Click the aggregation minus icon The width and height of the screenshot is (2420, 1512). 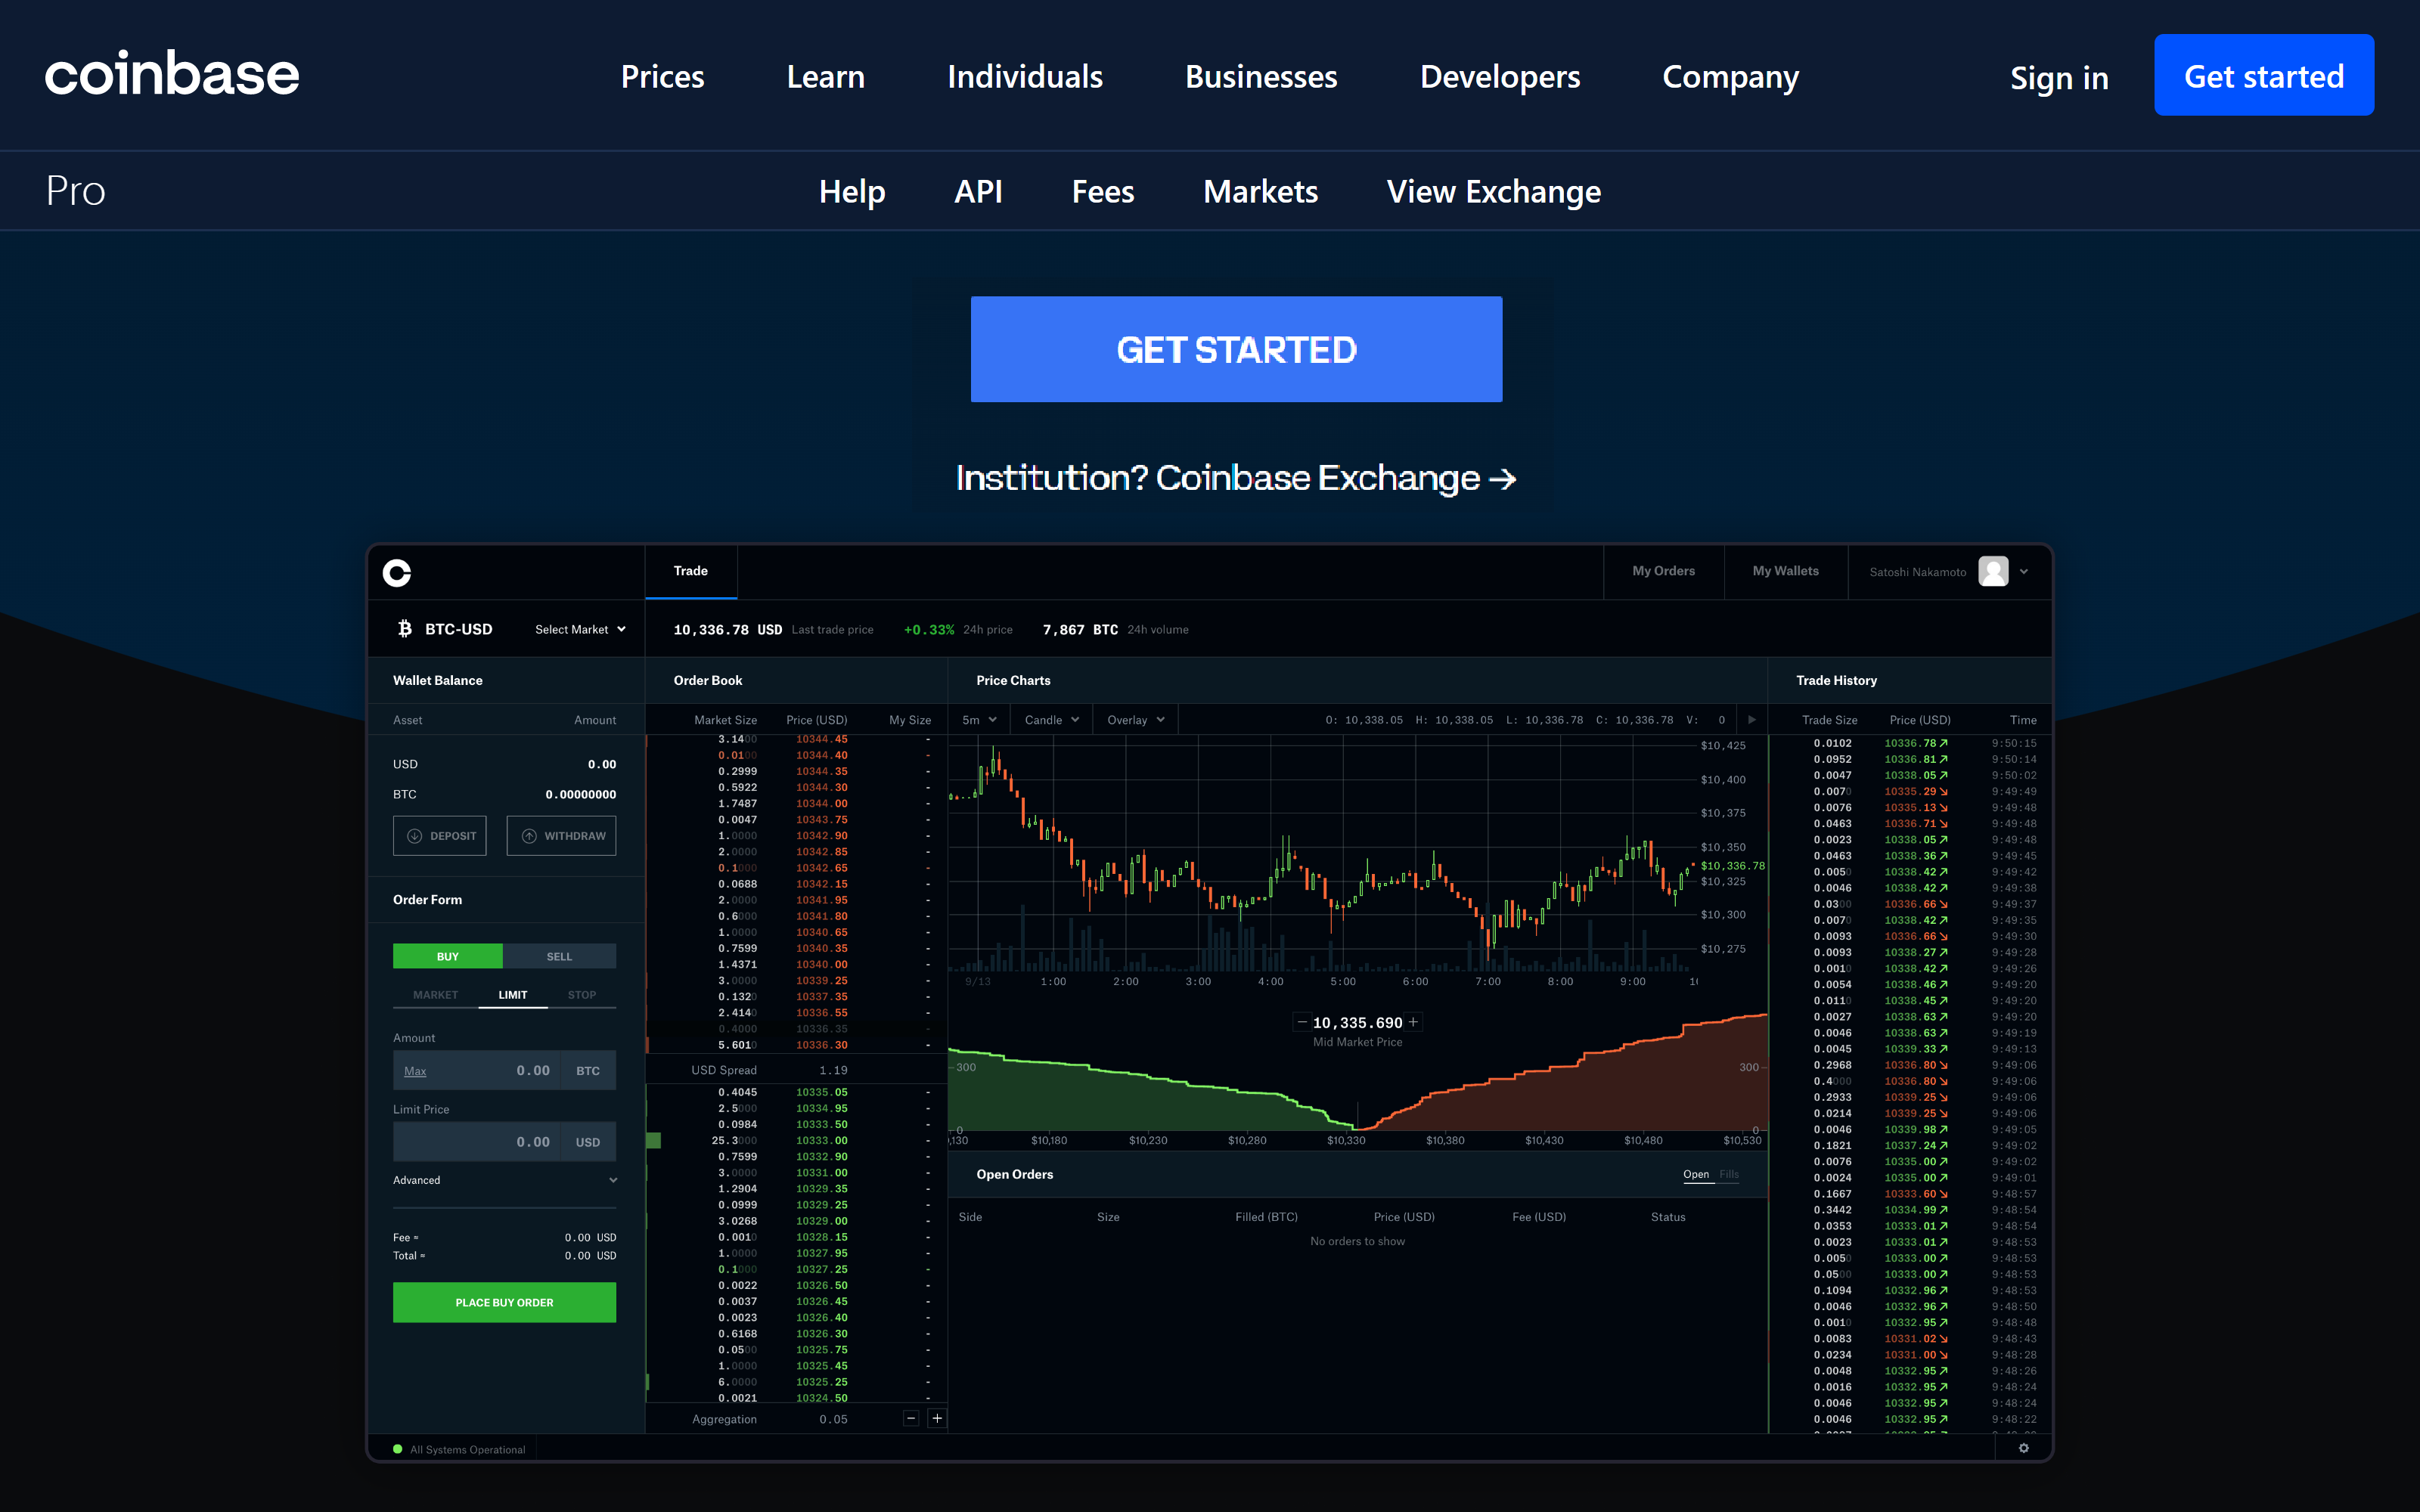click(x=911, y=1418)
